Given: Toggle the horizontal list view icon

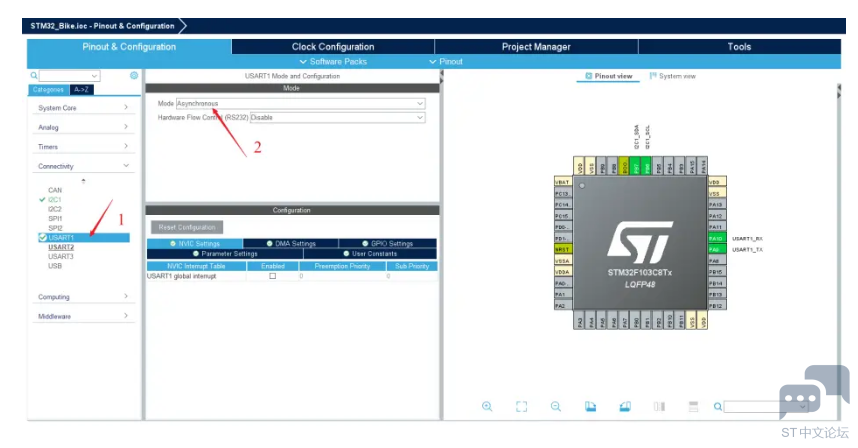Looking at the screenshot, I should point(693,406).
